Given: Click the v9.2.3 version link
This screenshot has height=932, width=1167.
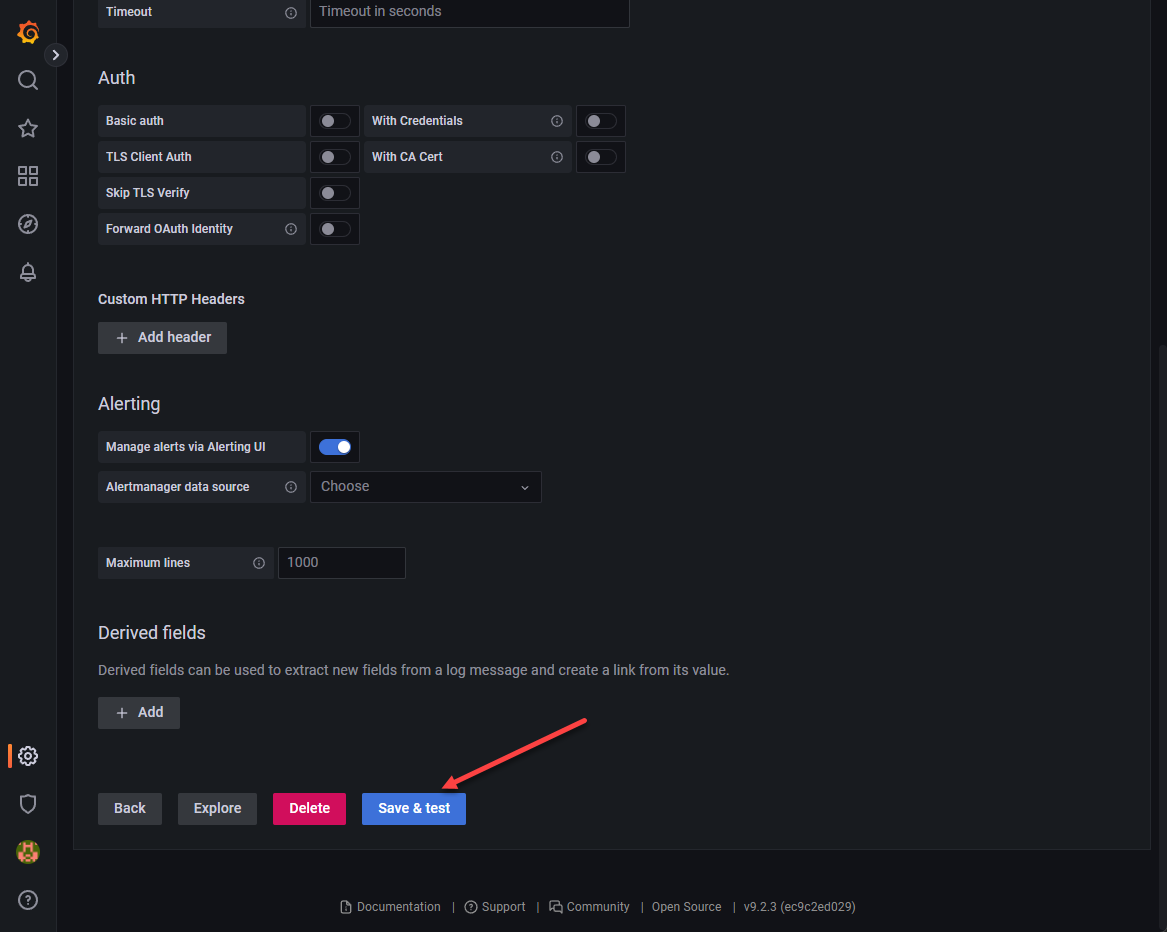Looking at the screenshot, I should point(799,907).
